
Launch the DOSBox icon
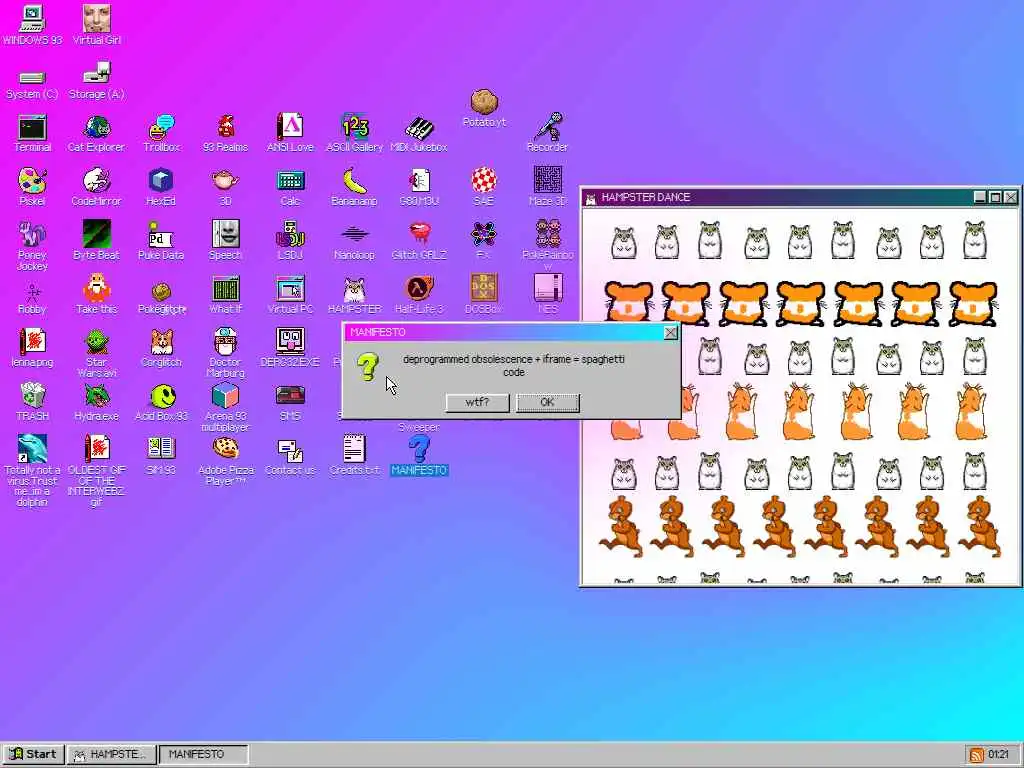point(483,294)
